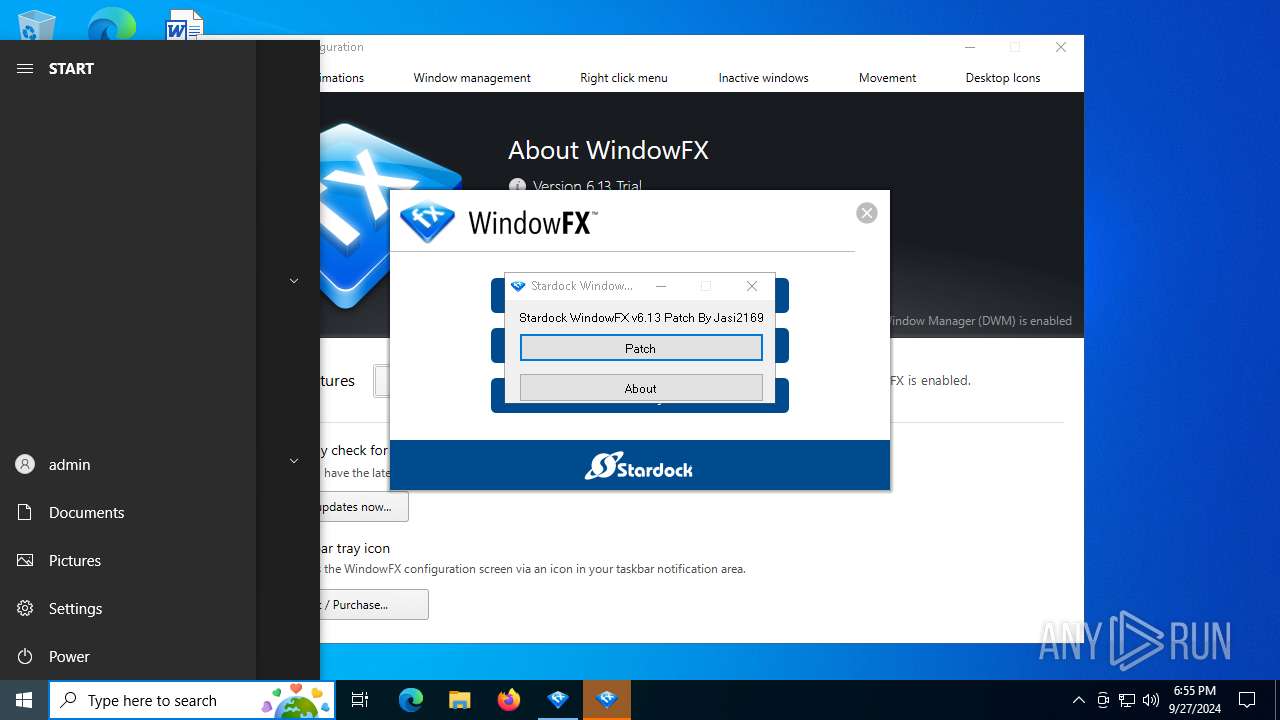Click the info icon beside Version 6.13 Trial
Screen dimensions: 1280x720
pos(517,186)
